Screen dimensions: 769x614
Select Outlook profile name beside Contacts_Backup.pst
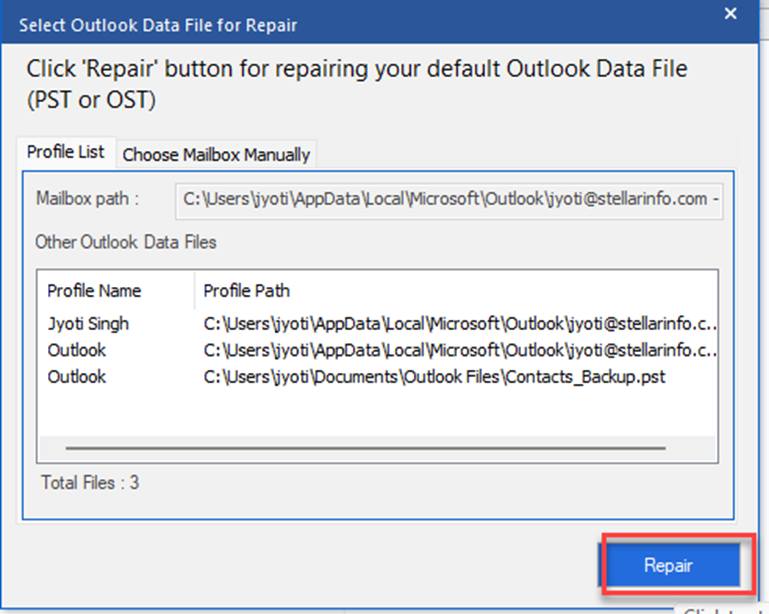click(x=76, y=377)
